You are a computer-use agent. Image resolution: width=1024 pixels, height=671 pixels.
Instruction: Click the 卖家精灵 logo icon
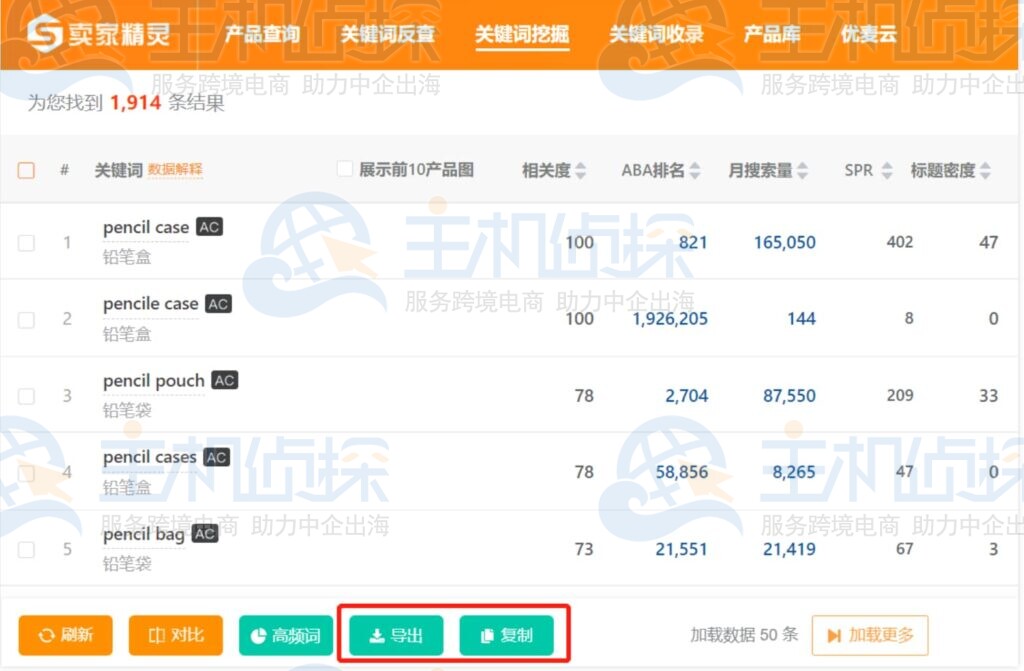tap(44, 35)
